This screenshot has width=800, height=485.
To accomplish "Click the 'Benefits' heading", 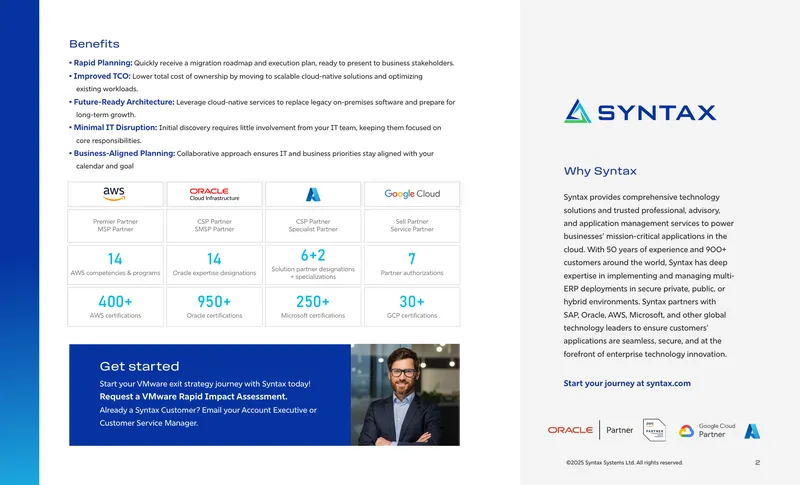I will click(x=94, y=44).
